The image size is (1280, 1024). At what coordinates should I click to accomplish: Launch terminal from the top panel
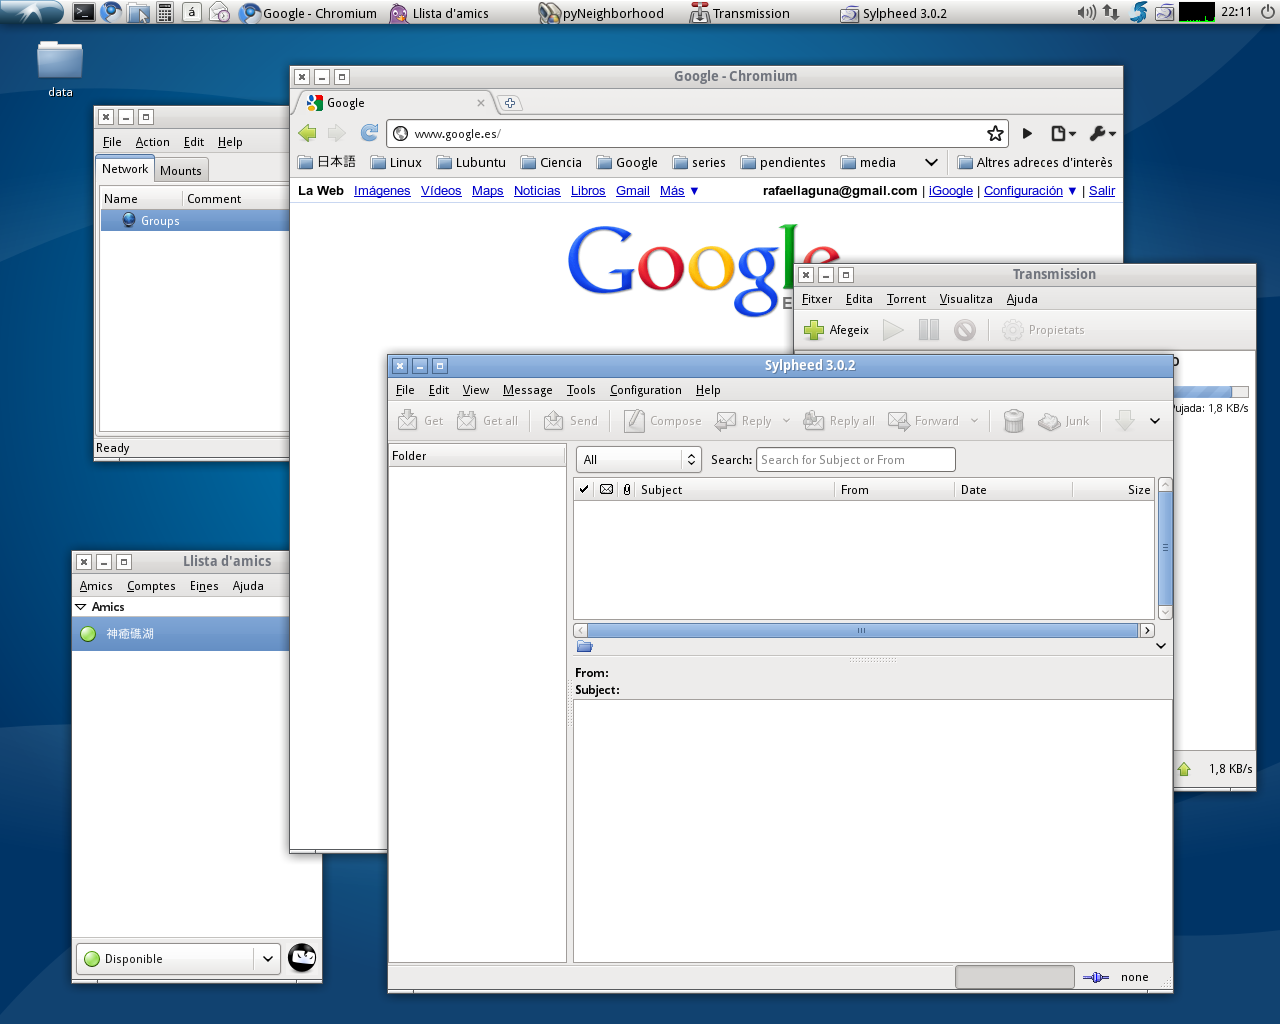click(84, 12)
